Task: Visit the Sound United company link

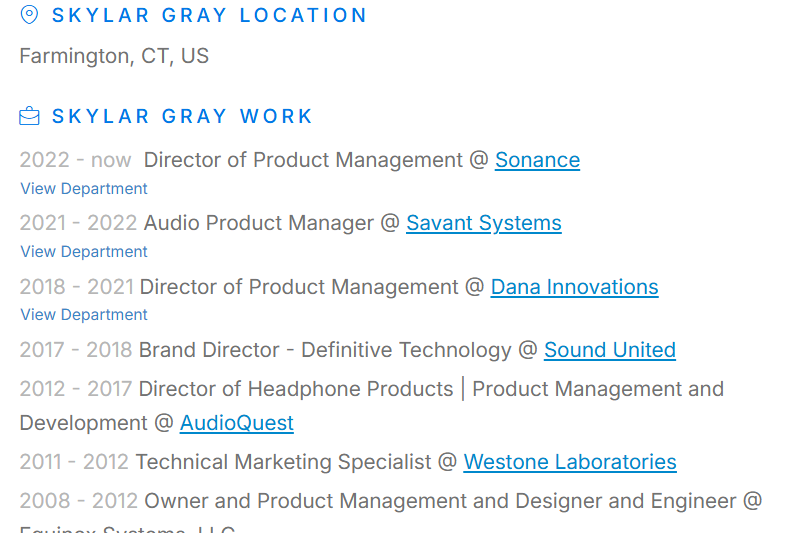Action: pyautogui.click(x=609, y=350)
